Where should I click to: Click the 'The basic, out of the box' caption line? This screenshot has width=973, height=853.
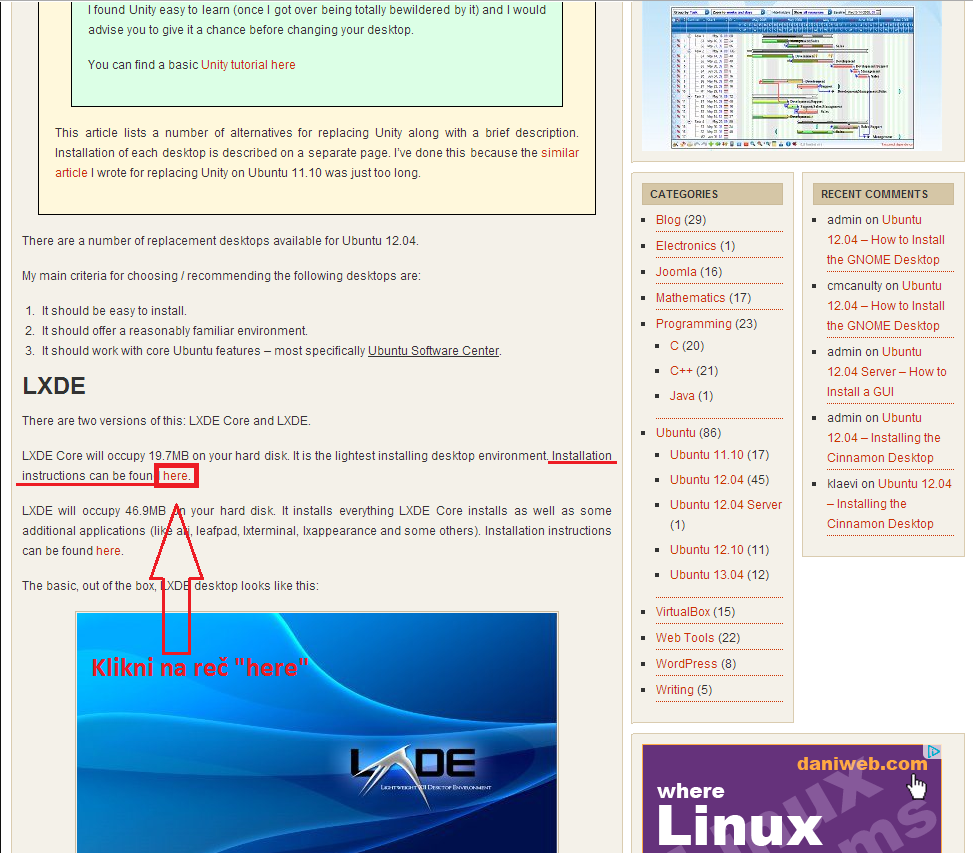[170, 586]
